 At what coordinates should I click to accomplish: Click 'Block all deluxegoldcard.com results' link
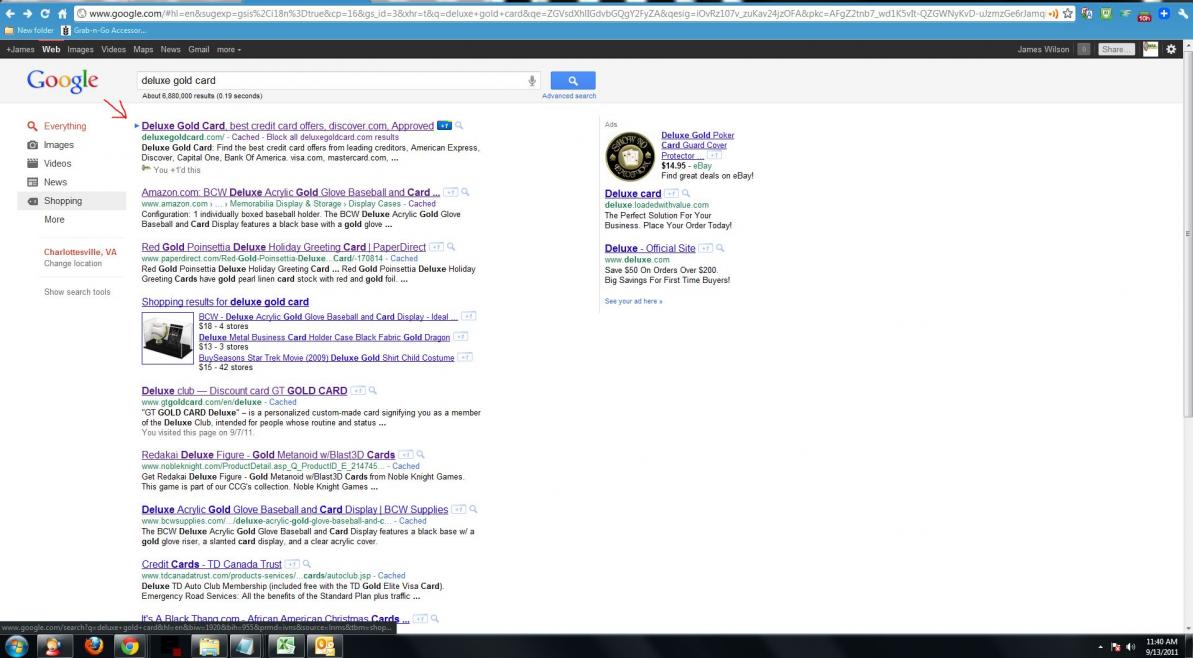(332, 137)
